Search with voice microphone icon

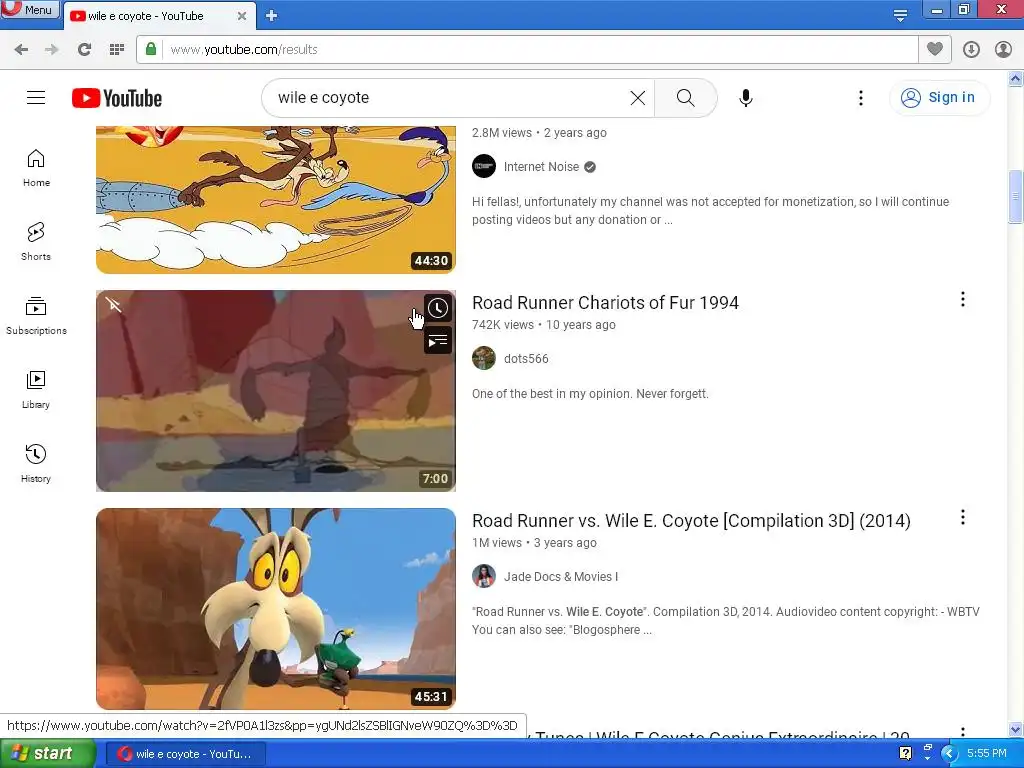click(x=746, y=98)
